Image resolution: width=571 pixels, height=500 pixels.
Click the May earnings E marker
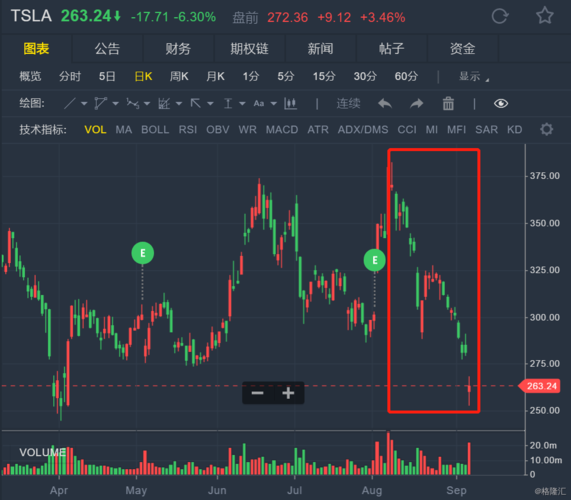[x=143, y=253]
